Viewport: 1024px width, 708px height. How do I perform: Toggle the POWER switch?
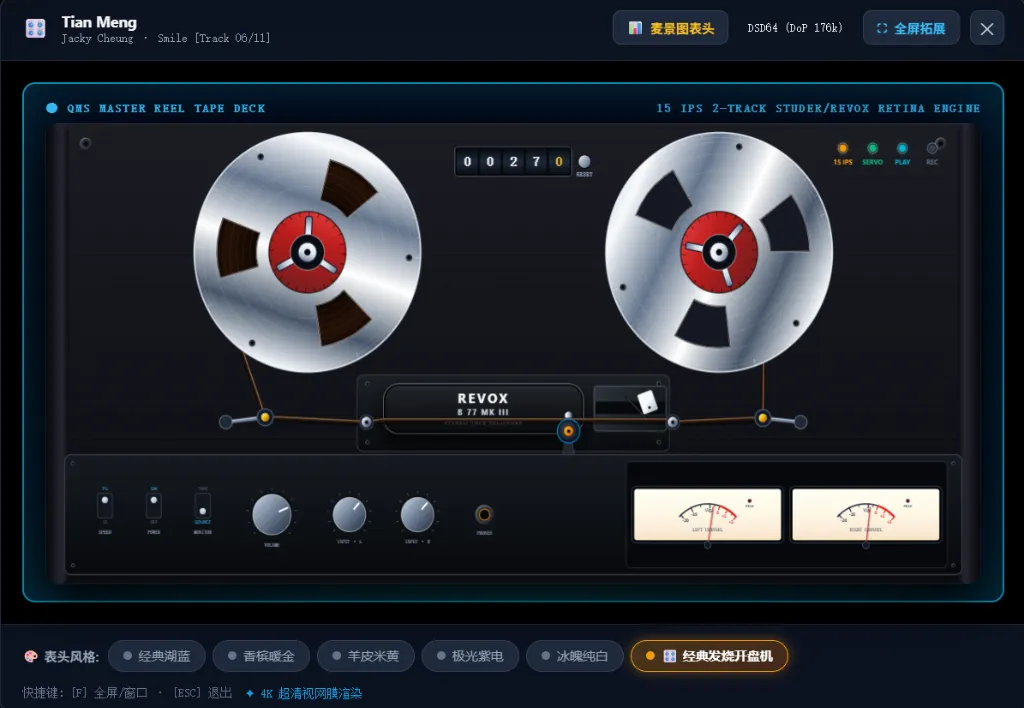pyautogui.click(x=154, y=506)
